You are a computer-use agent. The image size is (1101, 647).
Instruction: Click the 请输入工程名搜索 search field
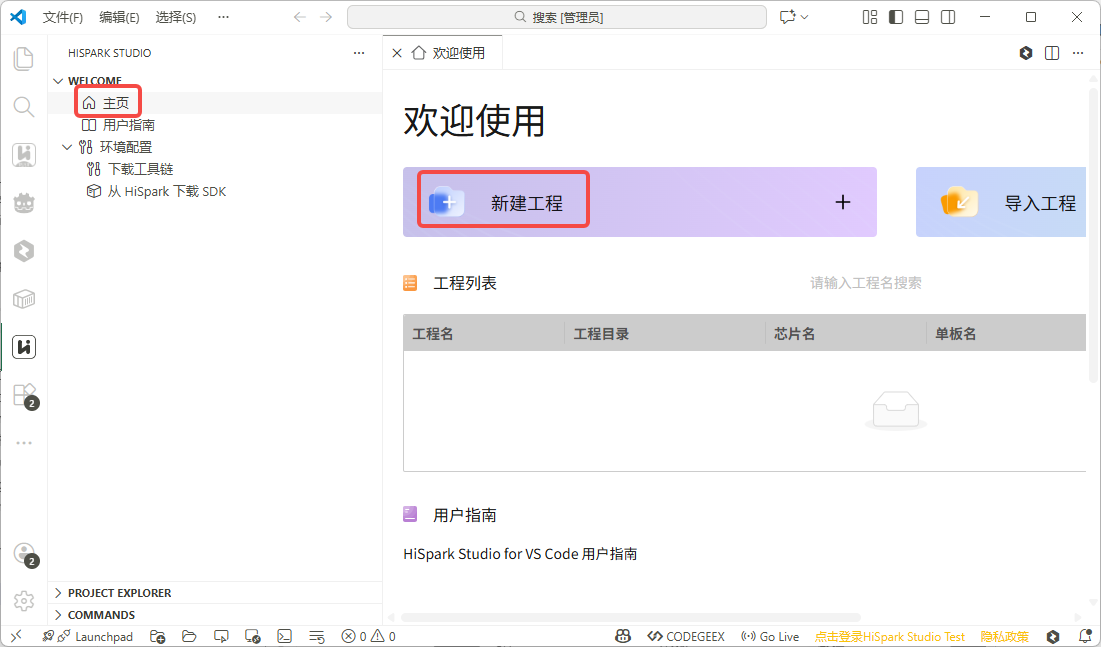click(866, 283)
